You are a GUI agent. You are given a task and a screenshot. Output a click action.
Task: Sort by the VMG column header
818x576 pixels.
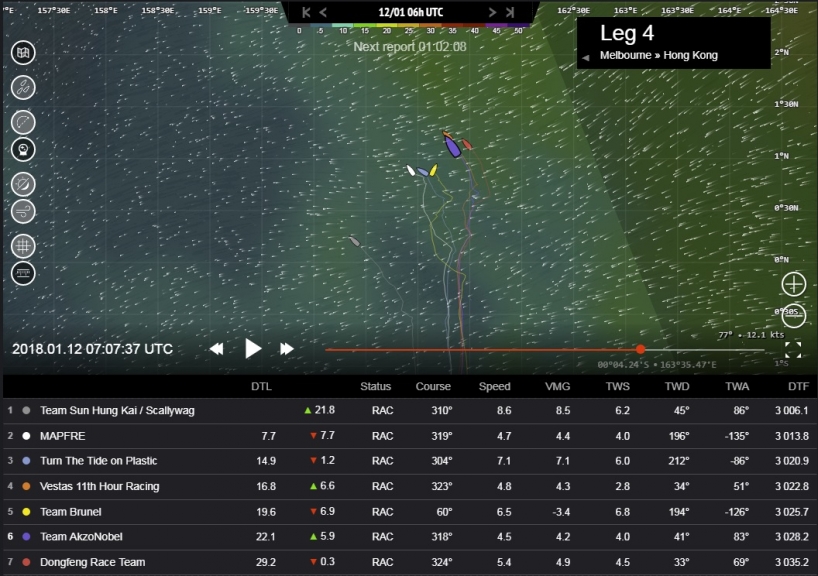[557, 386]
